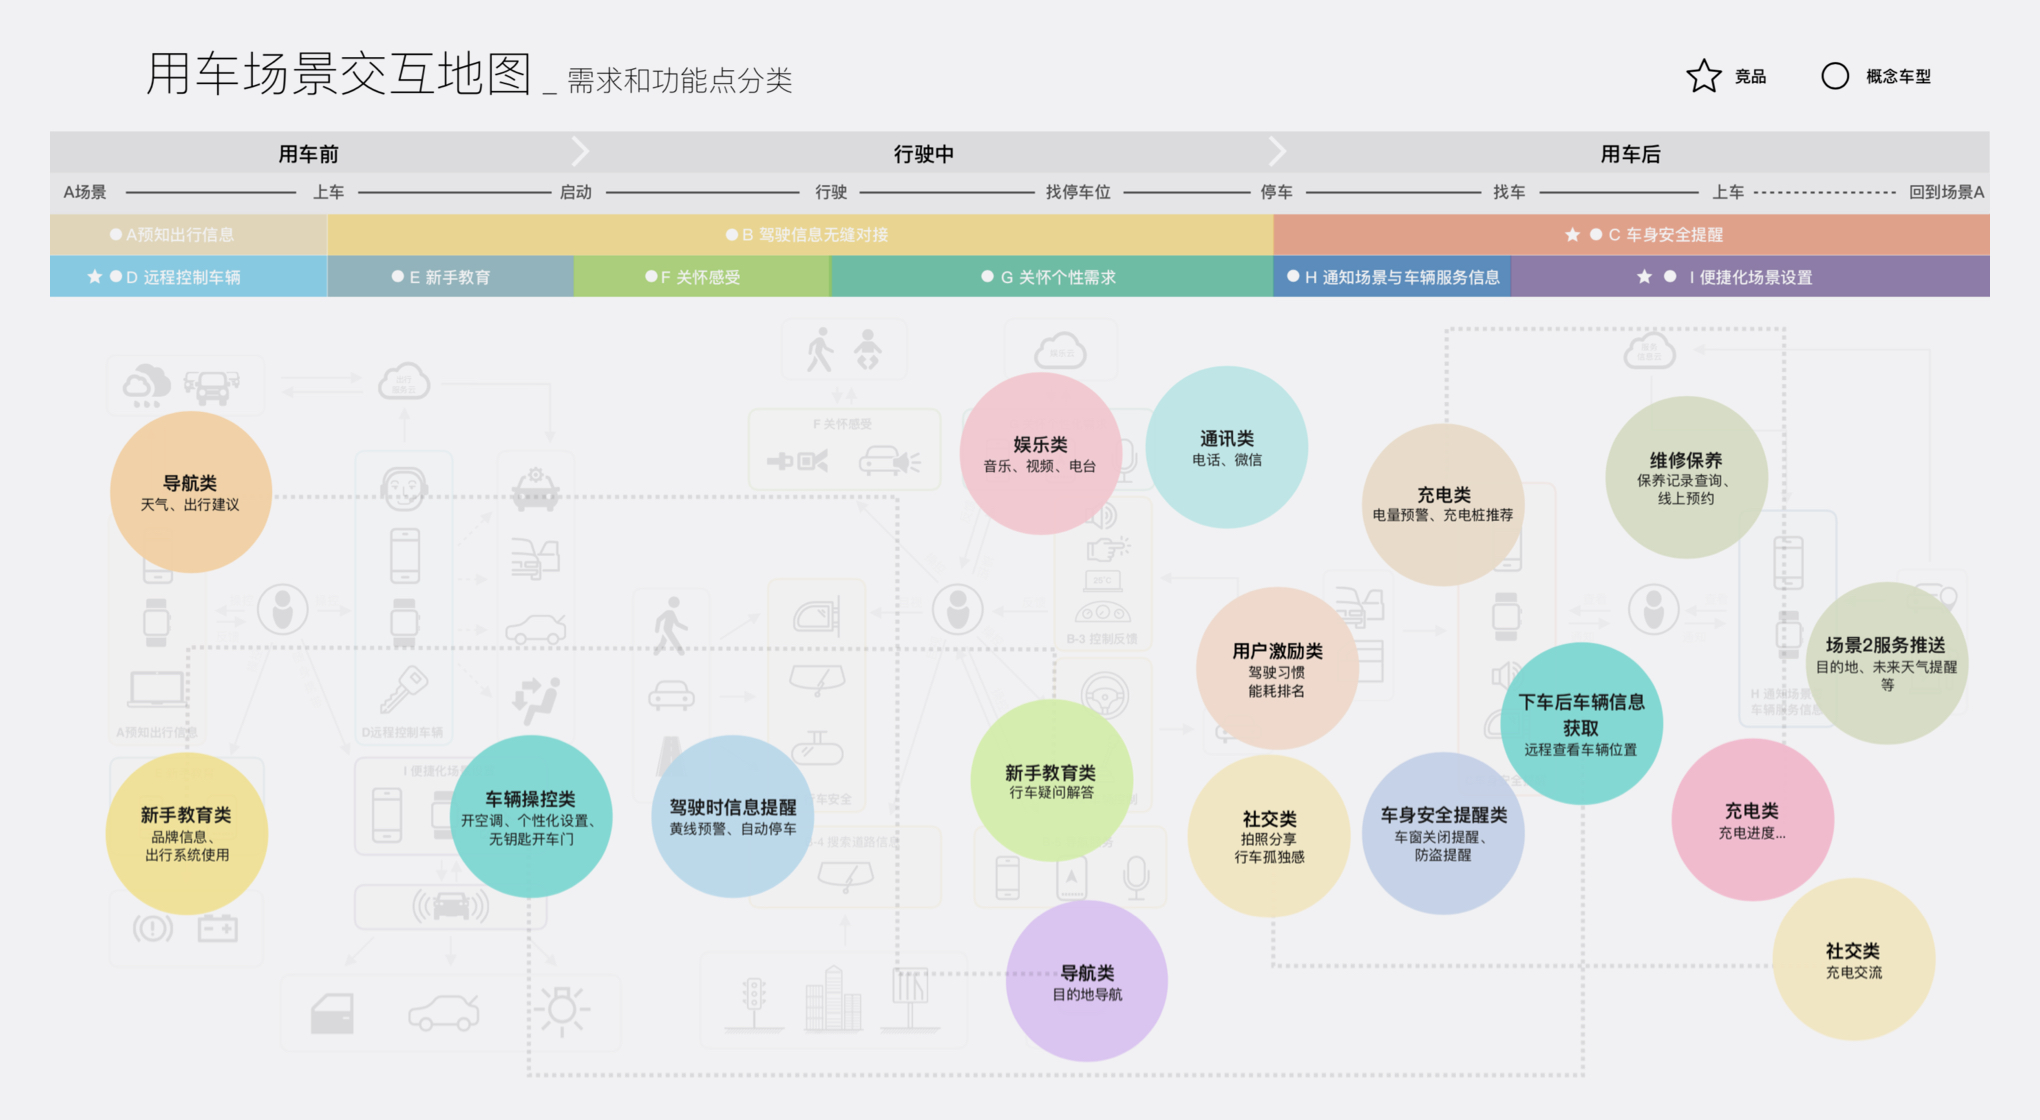This screenshot has height=1120, width=2040.
Task: Click the 停车 timeline step
Action: 1276,192
